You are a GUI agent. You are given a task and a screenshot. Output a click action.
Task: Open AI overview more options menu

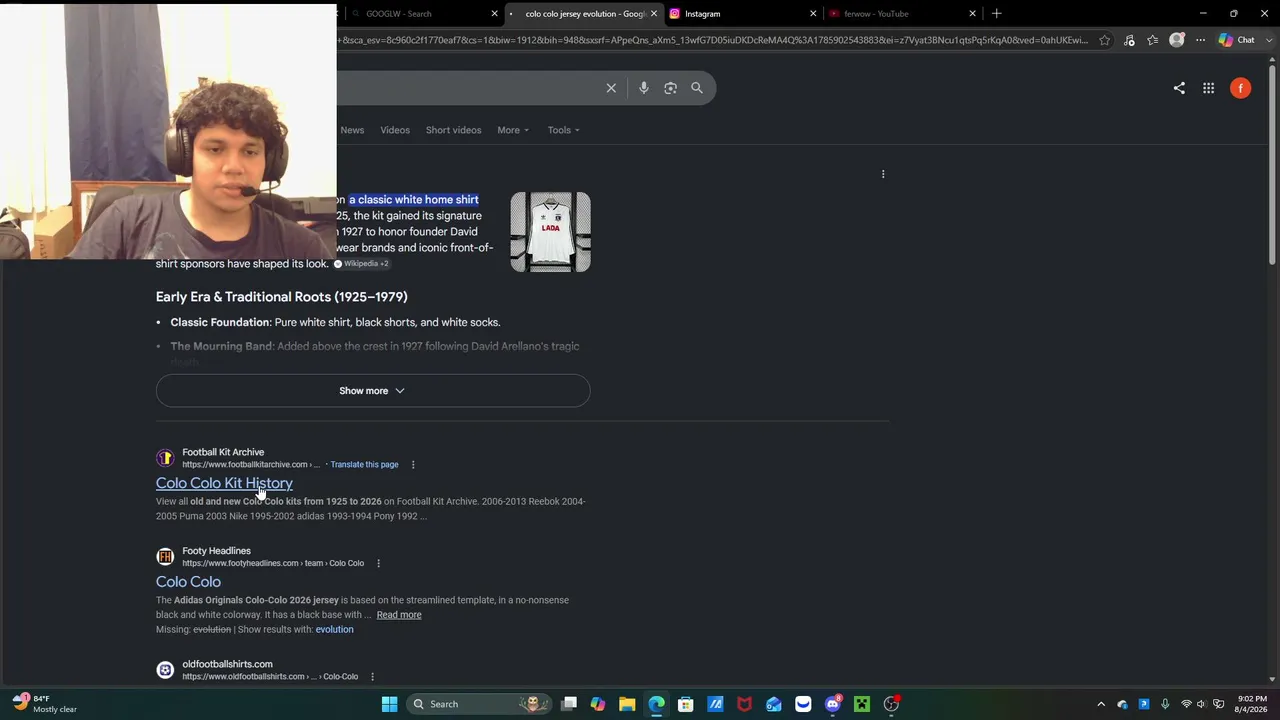point(883,174)
